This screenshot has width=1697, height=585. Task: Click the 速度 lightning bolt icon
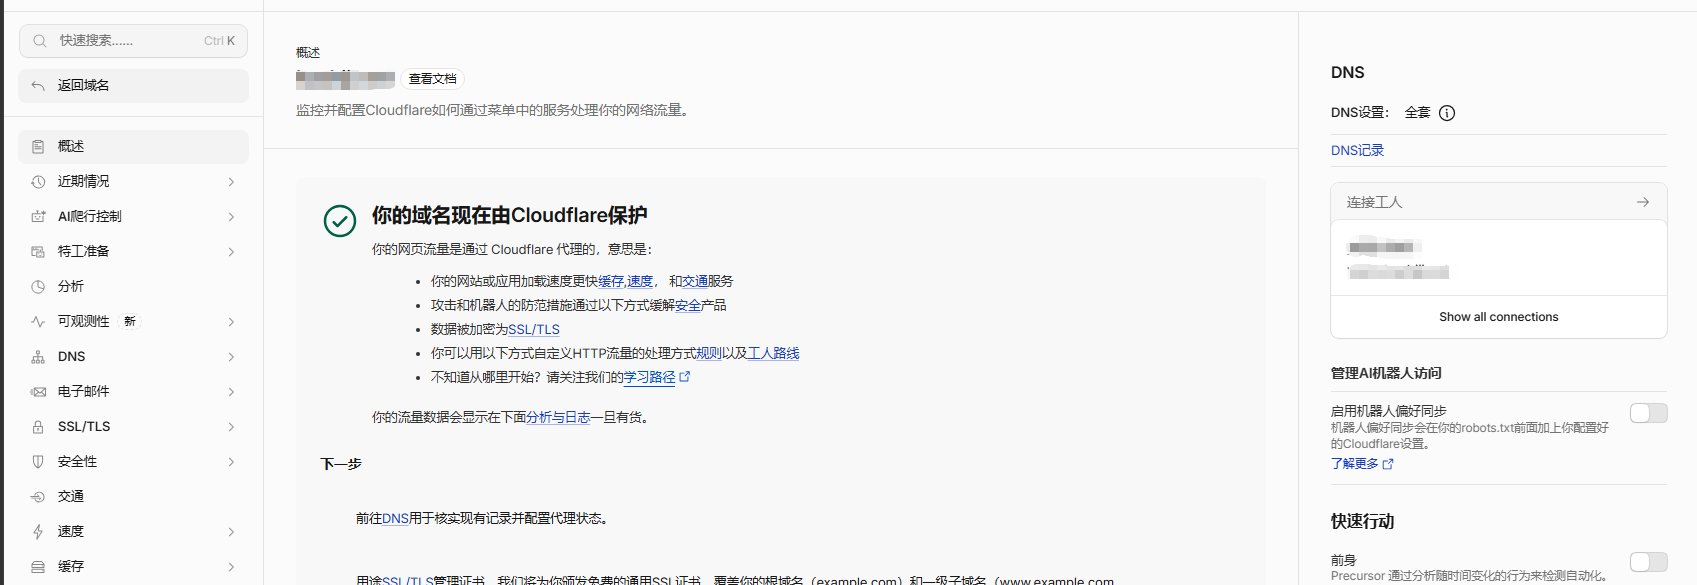point(38,532)
